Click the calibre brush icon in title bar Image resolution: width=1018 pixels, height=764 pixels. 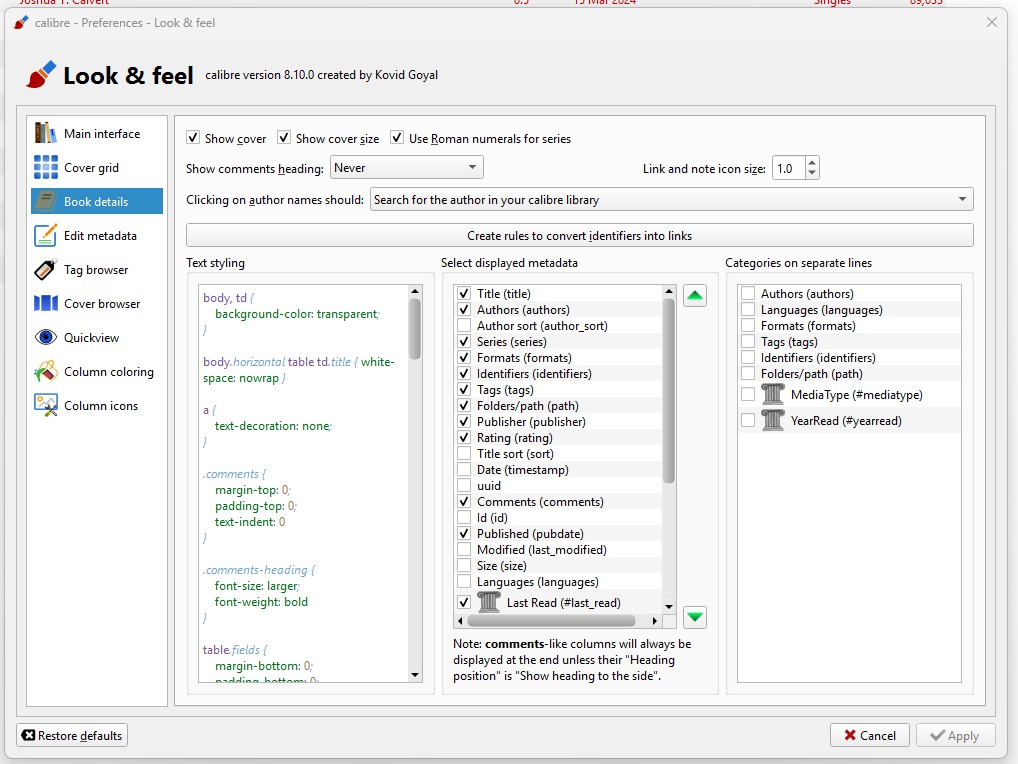pyautogui.click(x=21, y=23)
